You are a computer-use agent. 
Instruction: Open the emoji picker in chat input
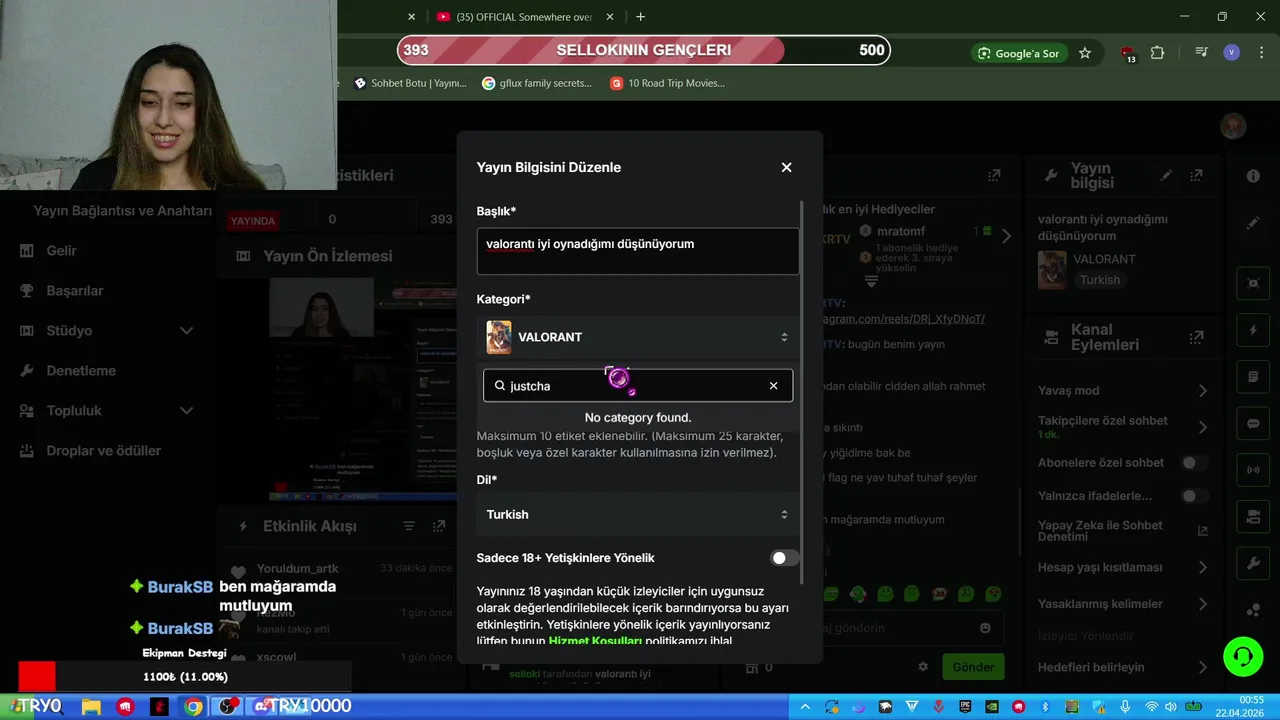click(985, 628)
